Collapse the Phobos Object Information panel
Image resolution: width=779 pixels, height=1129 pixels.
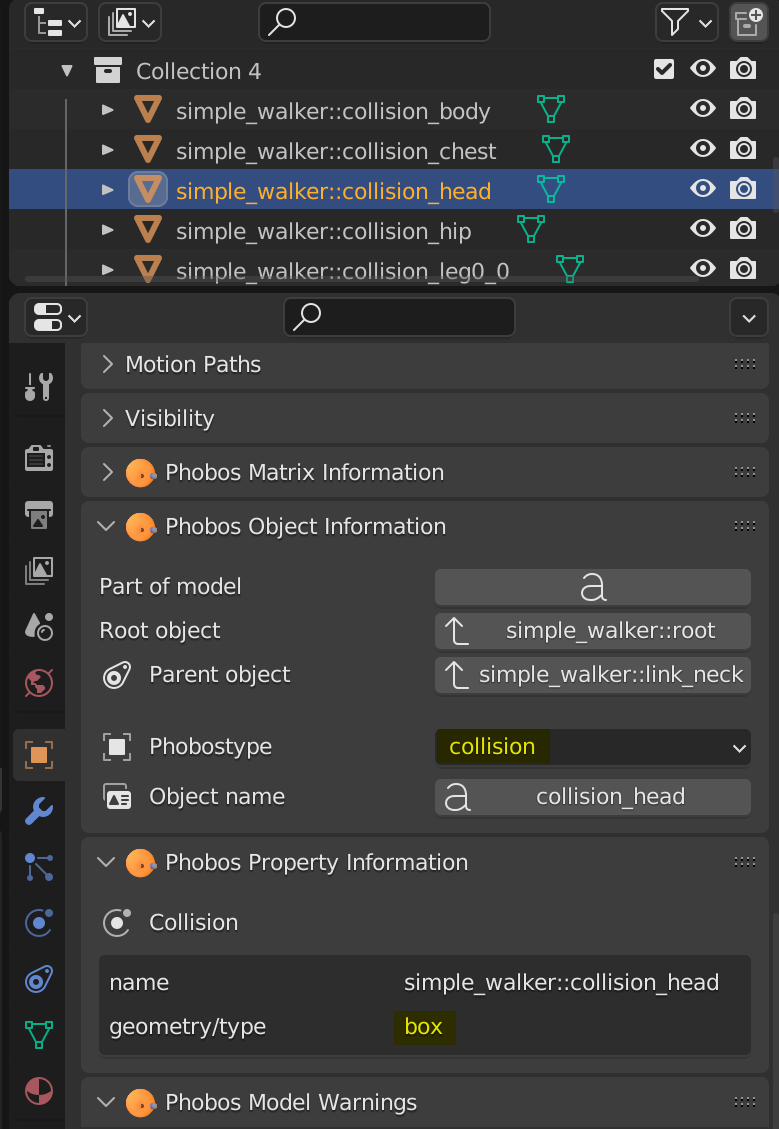(x=107, y=525)
